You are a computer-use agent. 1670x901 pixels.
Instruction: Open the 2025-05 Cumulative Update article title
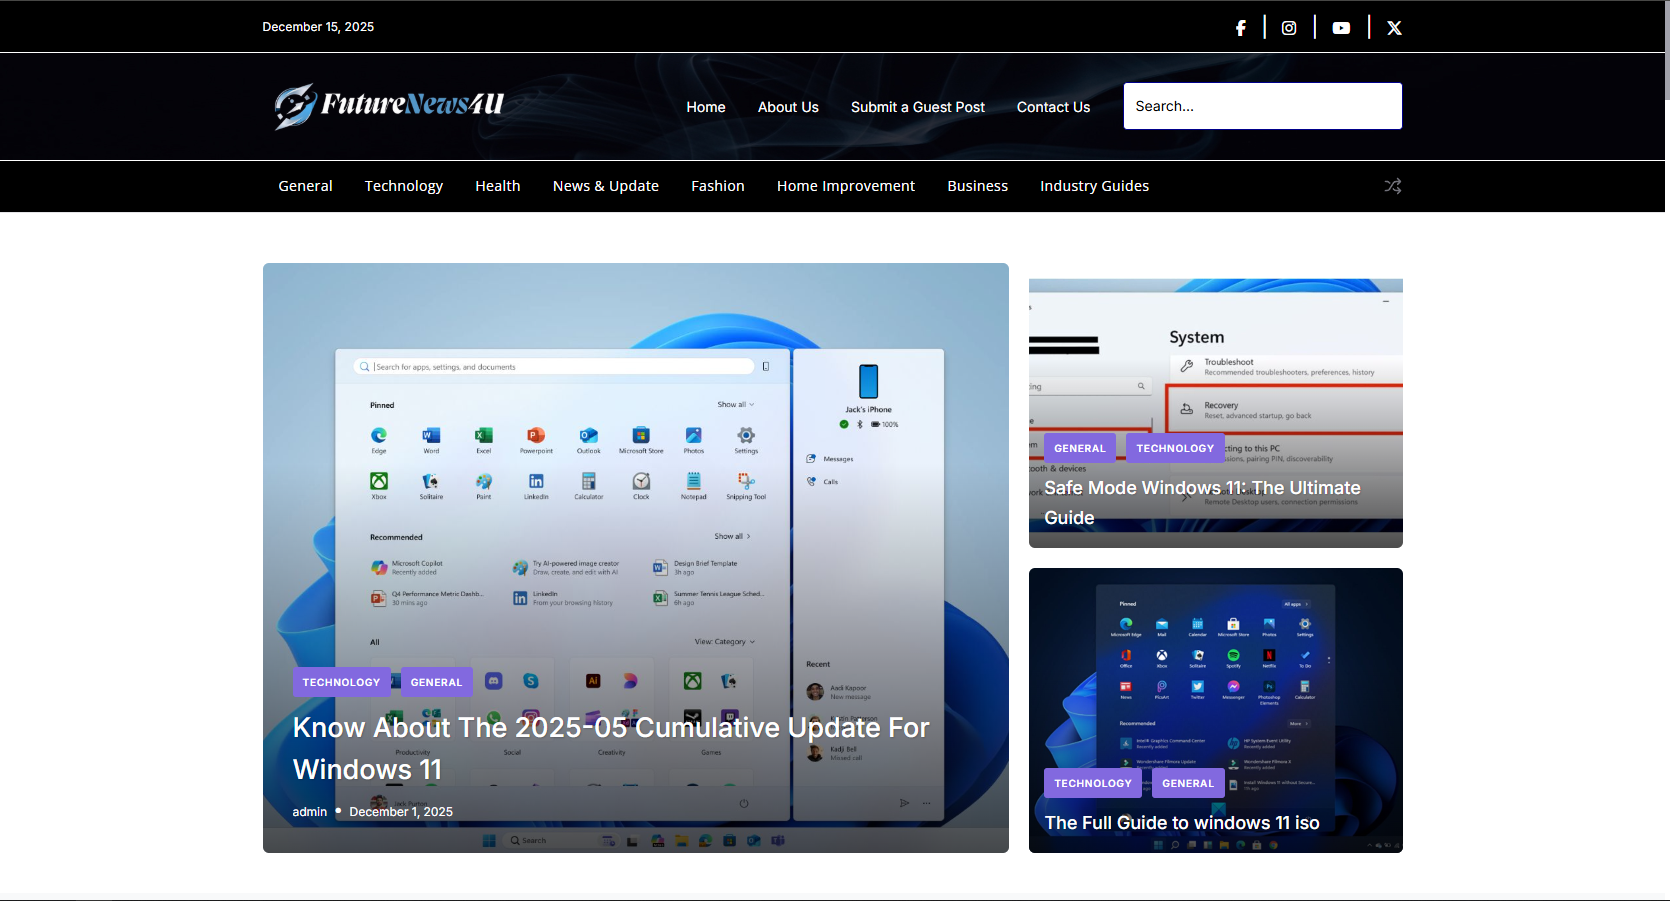[x=611, y=748]
